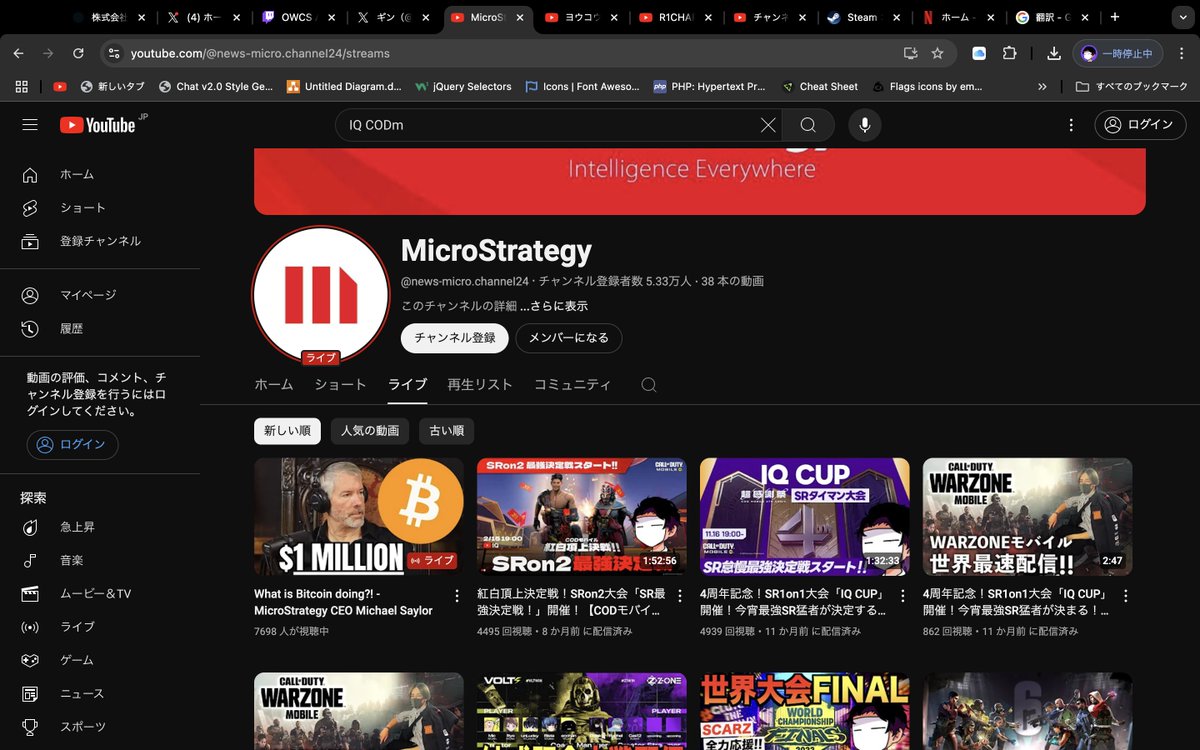Open the IQ CUP SRタイマン大会 thumbnail

tap(805, 517)
